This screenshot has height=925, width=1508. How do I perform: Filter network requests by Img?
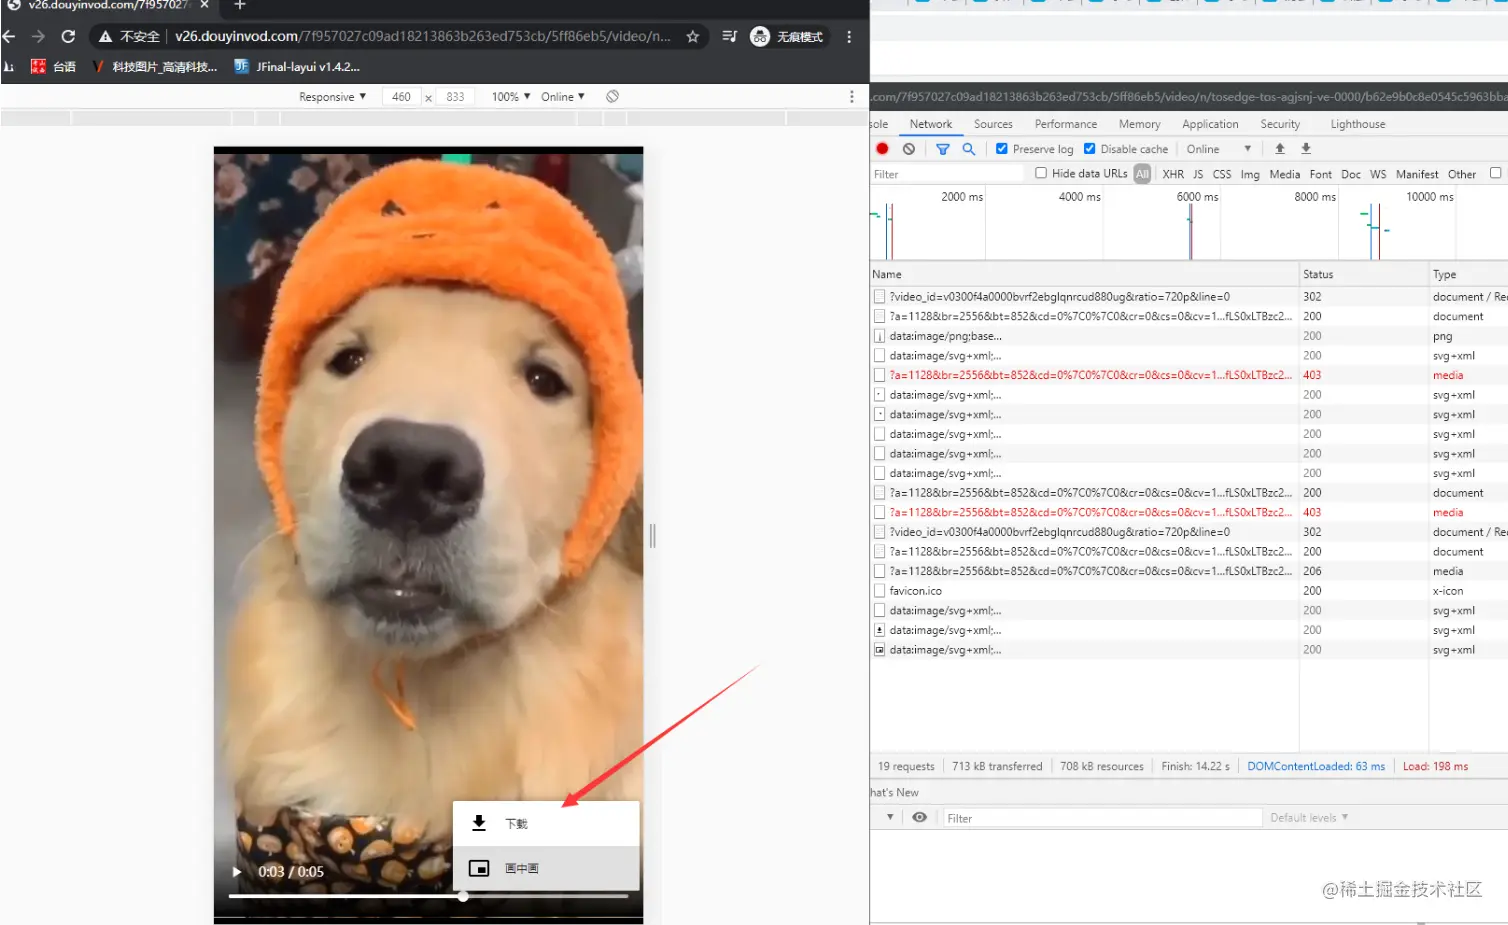1250,174
